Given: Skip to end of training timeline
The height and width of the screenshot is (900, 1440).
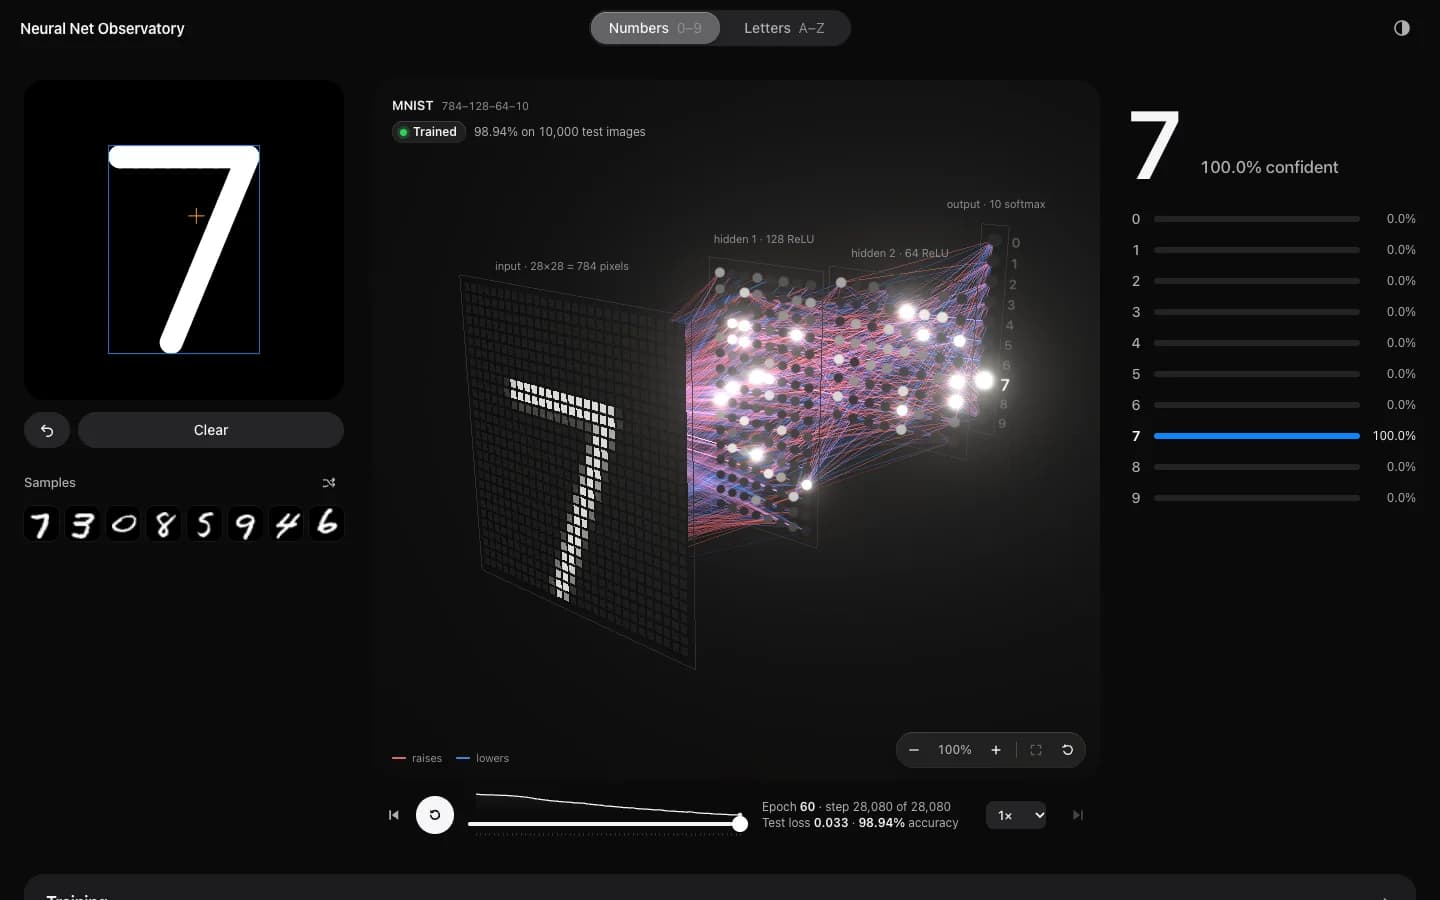Looking at the screenshot, I should point(1078,815).
